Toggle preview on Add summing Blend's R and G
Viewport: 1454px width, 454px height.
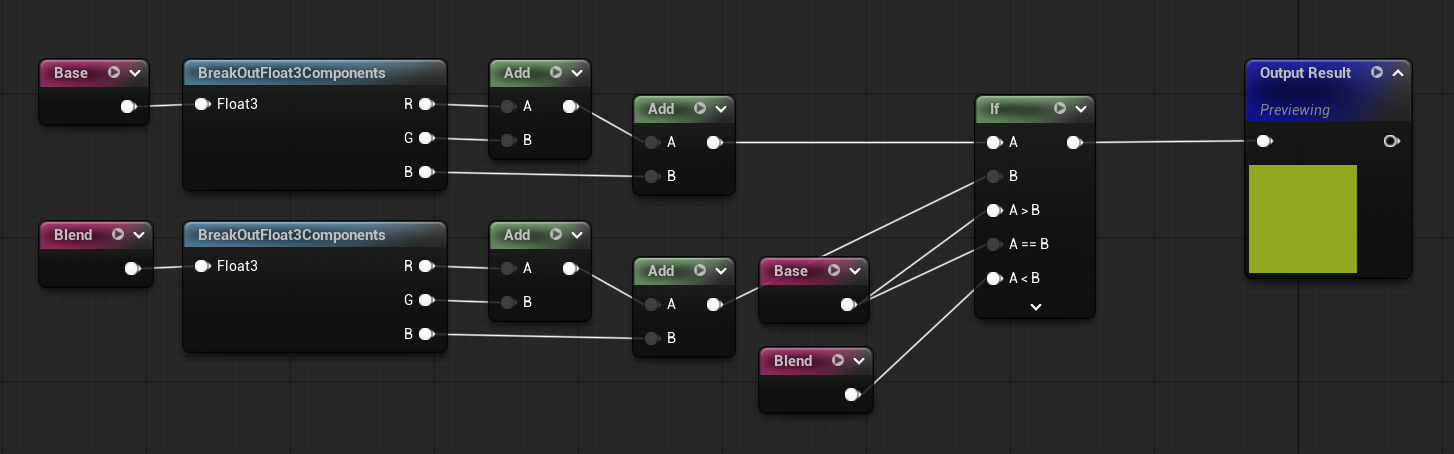tap(556, 235)
